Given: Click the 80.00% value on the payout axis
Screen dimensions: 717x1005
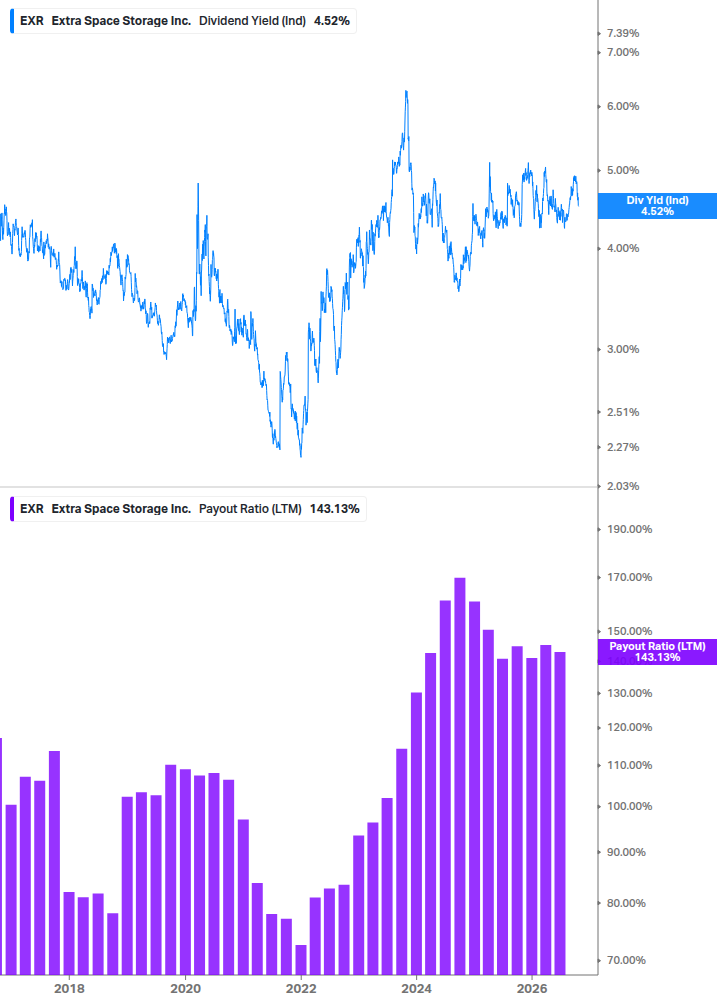Looking at the screenshot, I should point(629,903).
